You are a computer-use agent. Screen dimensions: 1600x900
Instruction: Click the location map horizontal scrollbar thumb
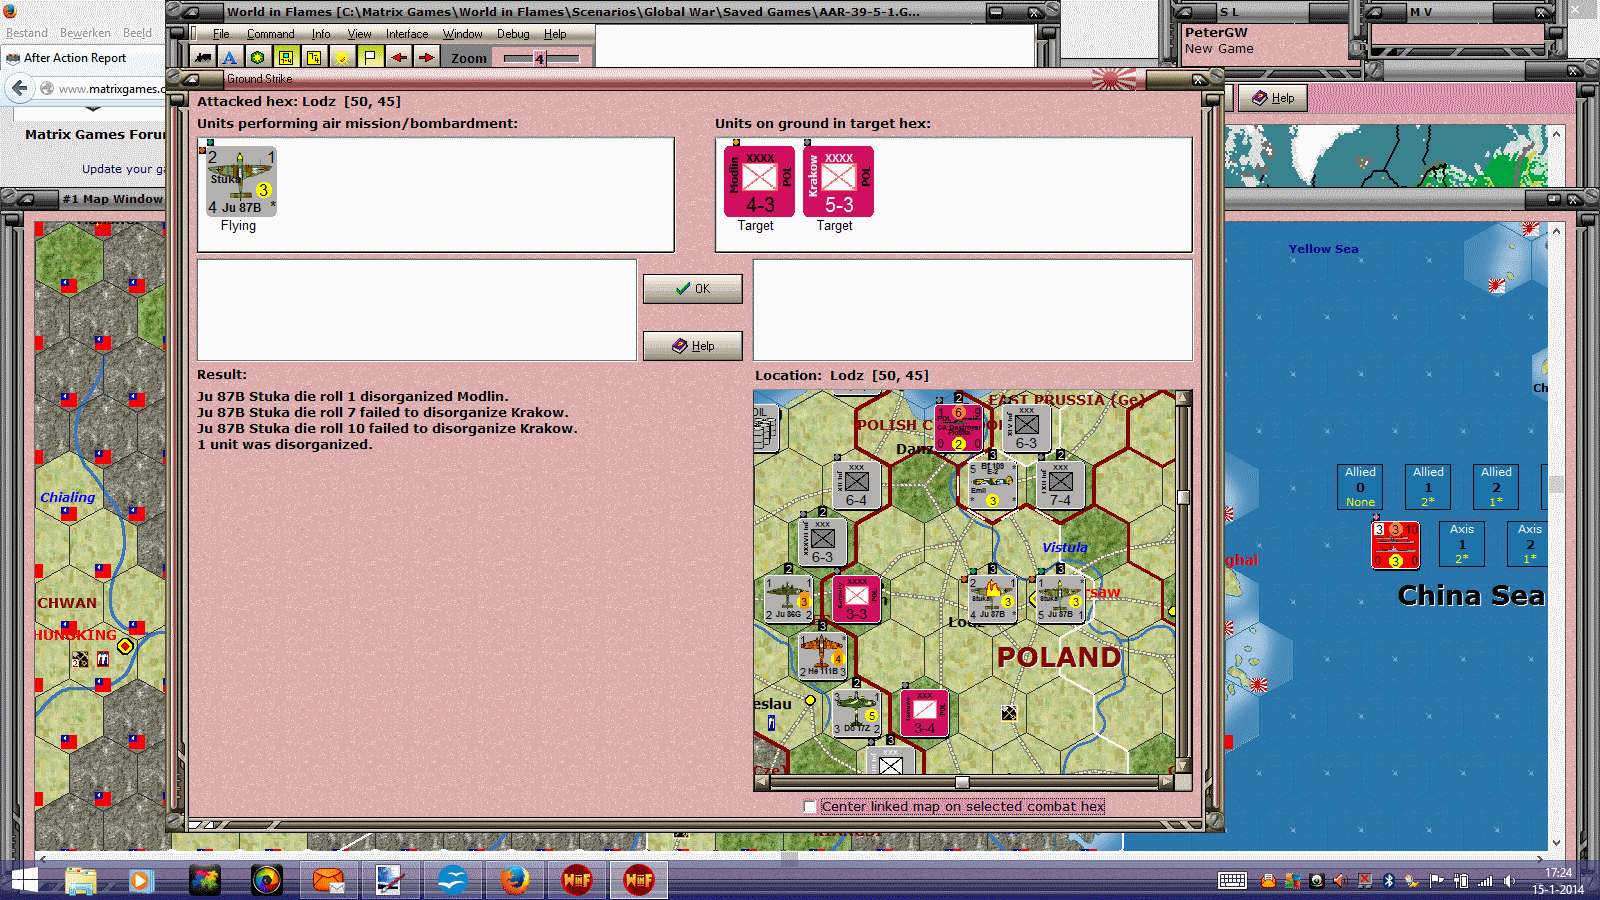pos(962,783)
